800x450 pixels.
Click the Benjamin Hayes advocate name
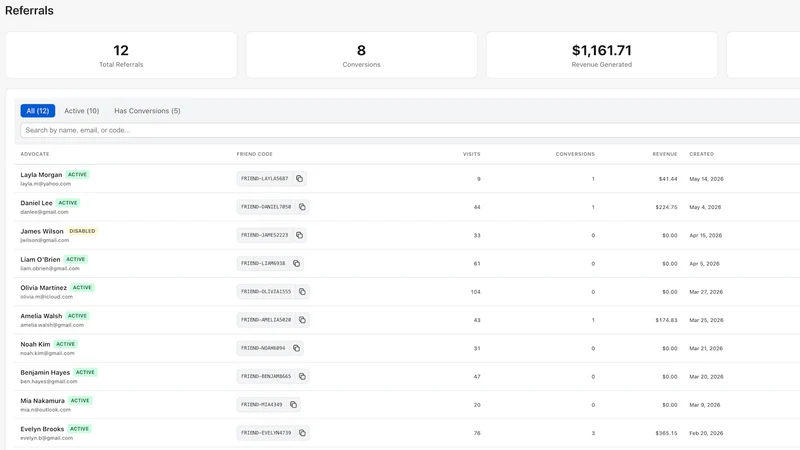coord(45,372)
